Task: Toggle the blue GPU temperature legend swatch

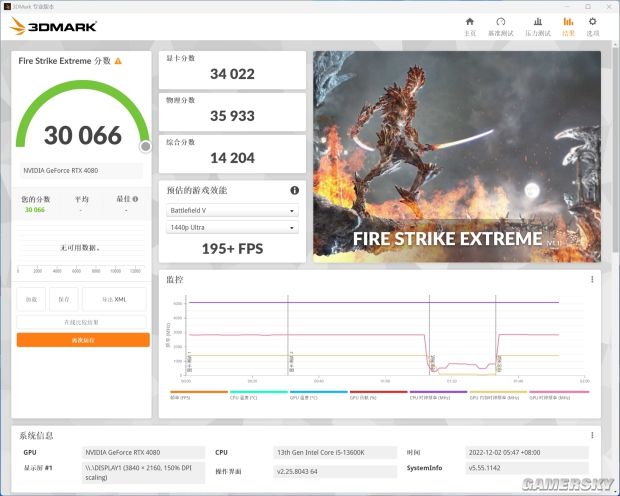Action: [x=319, y=392]
